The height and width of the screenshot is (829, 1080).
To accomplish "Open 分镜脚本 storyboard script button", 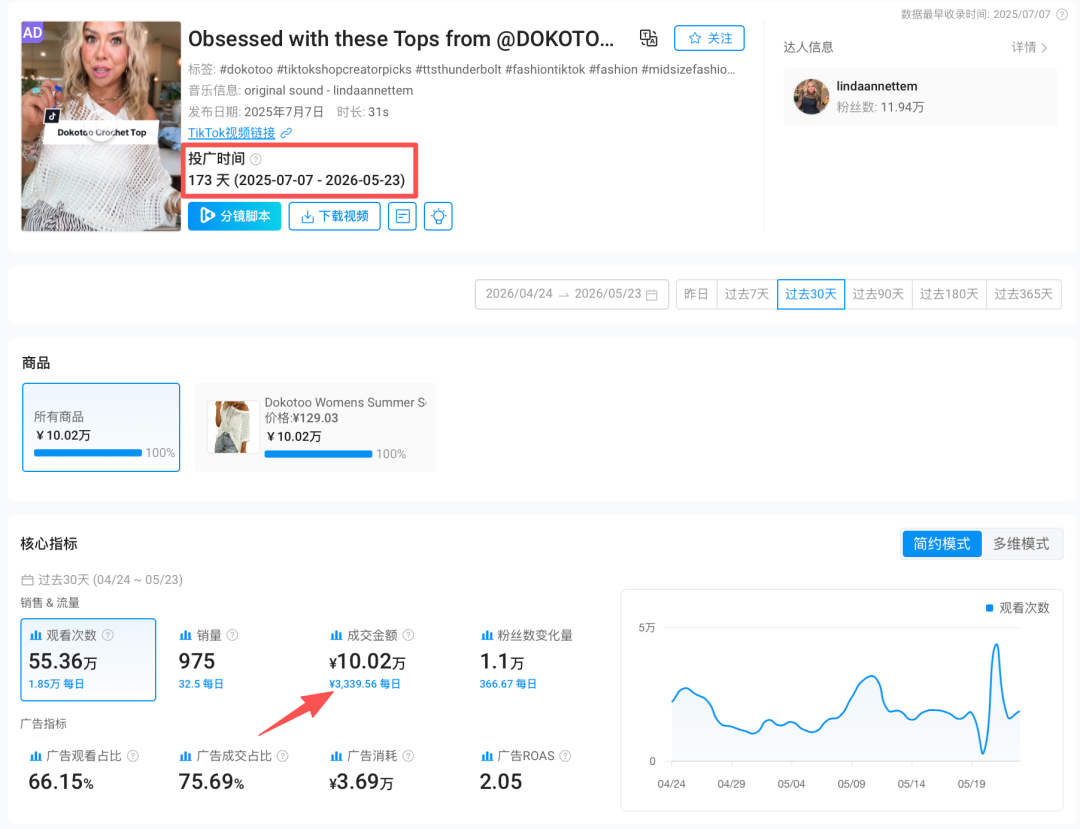I will pyautogui.click(x=234, y=216).
